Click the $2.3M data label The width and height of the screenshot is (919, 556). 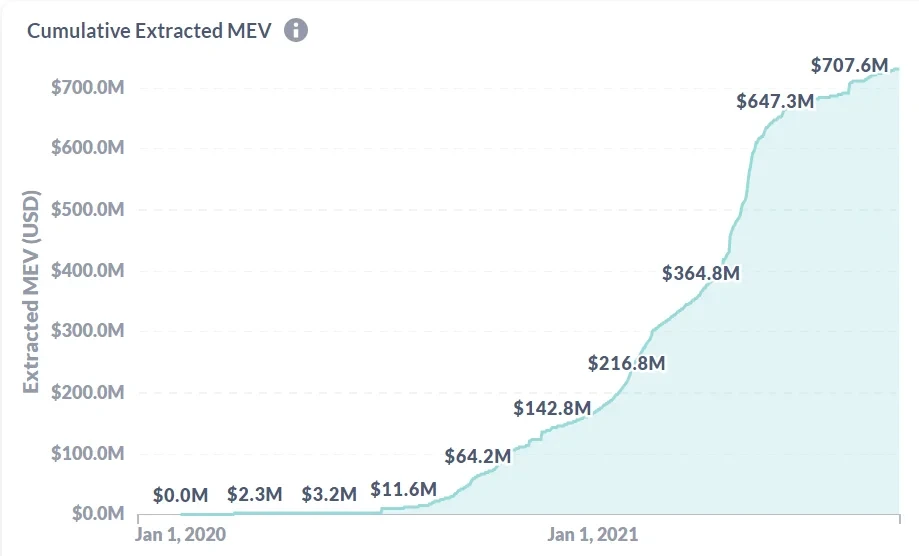(x=255, y=494)
